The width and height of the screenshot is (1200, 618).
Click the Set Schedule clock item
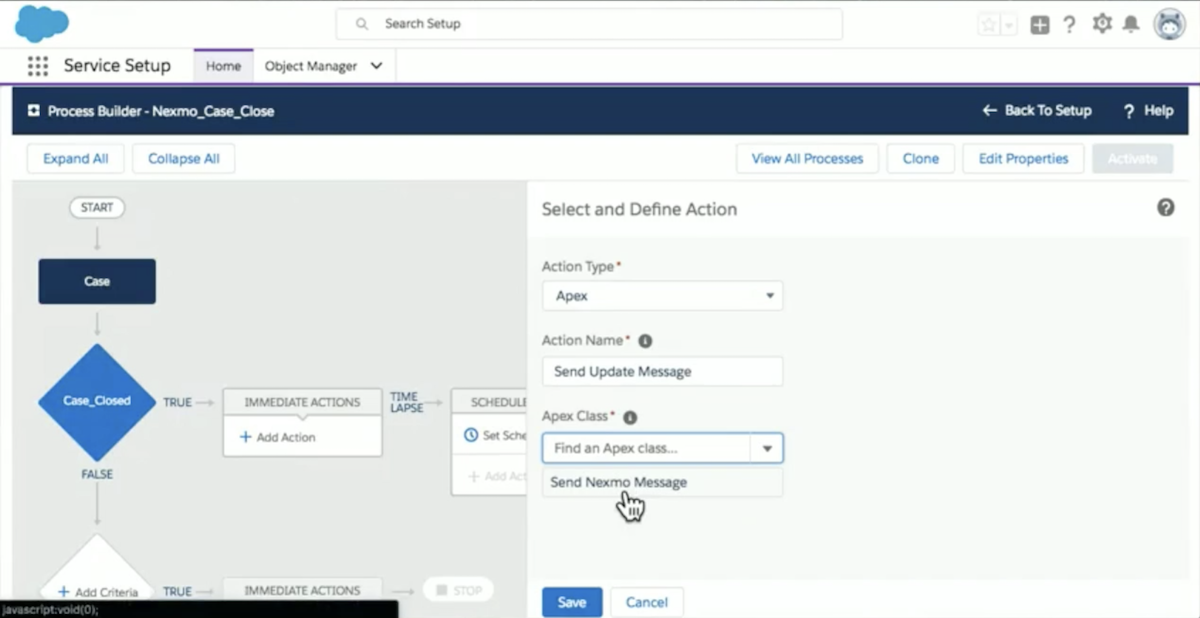point(496,435)
